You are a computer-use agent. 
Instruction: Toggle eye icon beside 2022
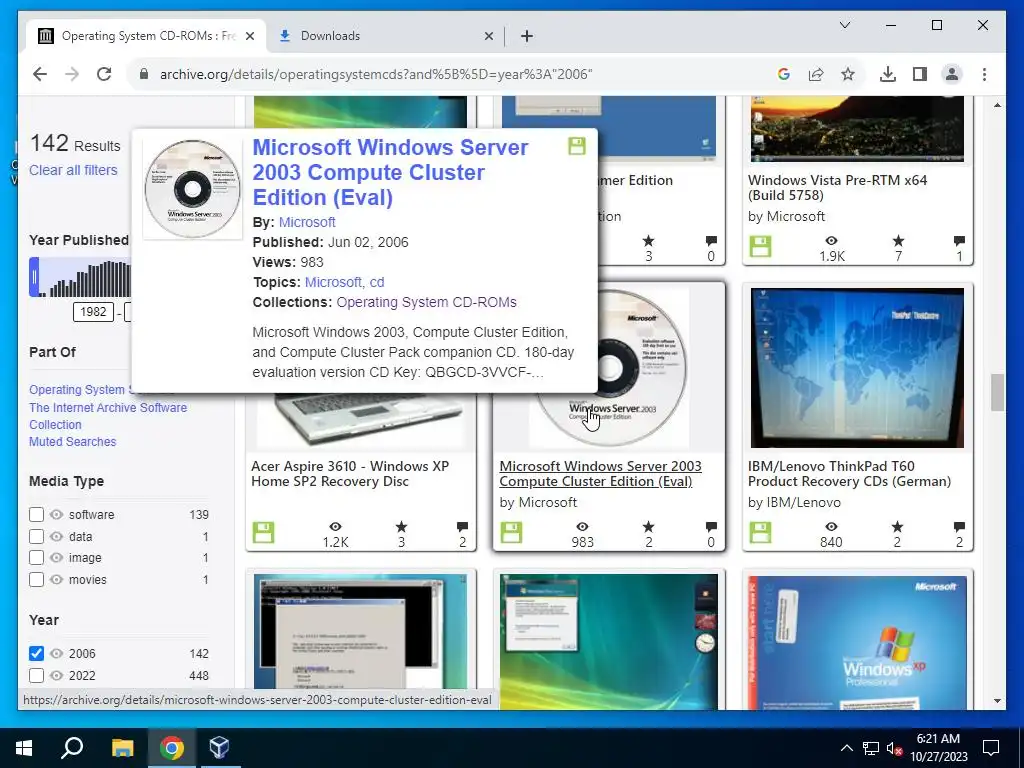[57, 675]
